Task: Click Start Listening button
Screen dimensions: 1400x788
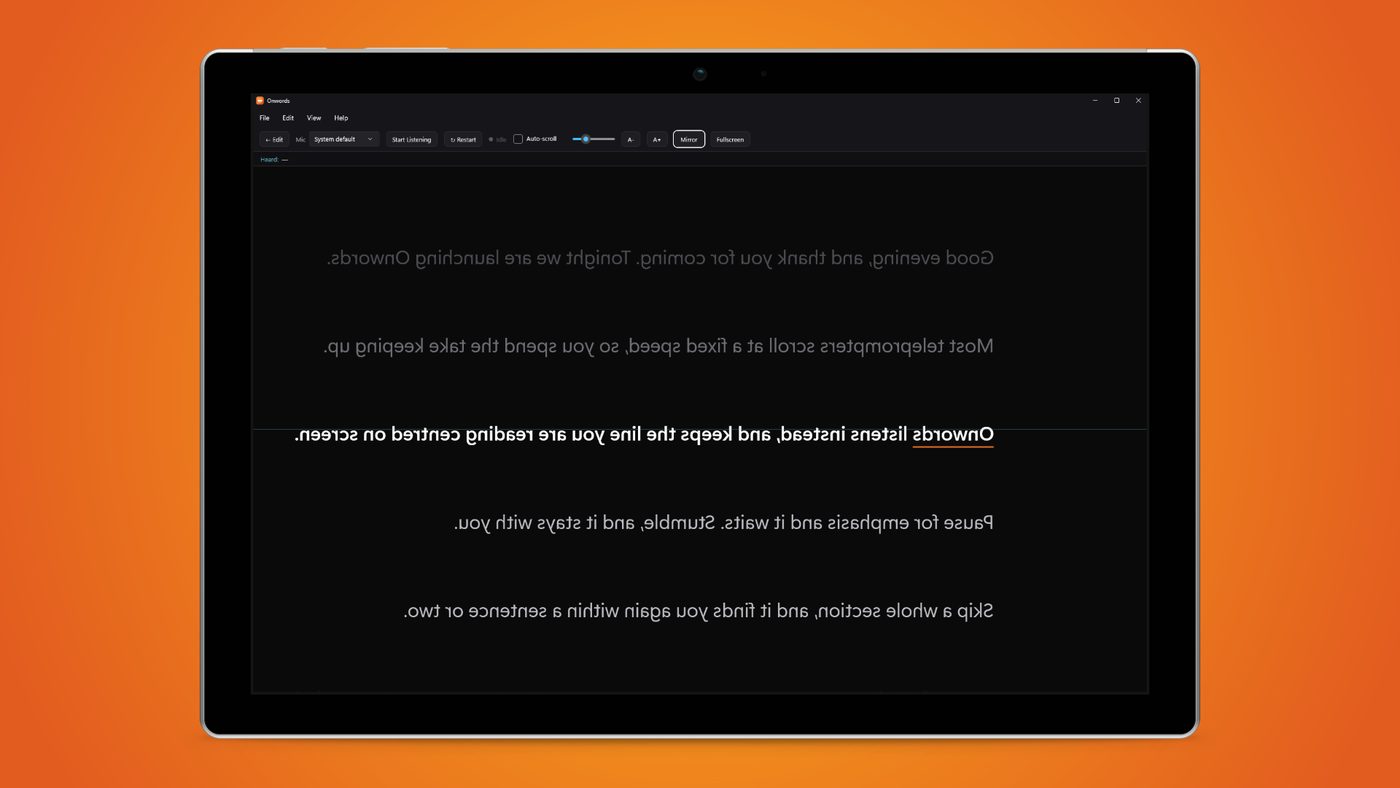Action: tap(412, 139)
